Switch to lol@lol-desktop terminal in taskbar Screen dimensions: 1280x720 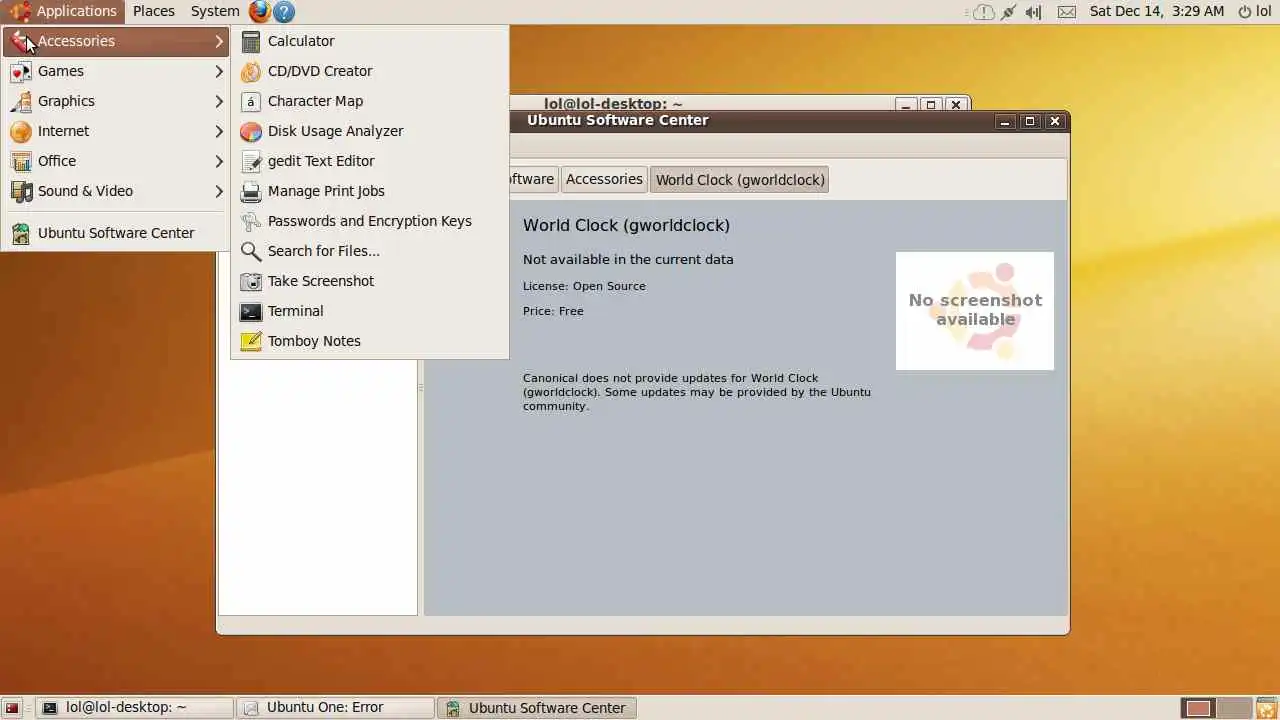pyautogui.click(x=135, y=707)
